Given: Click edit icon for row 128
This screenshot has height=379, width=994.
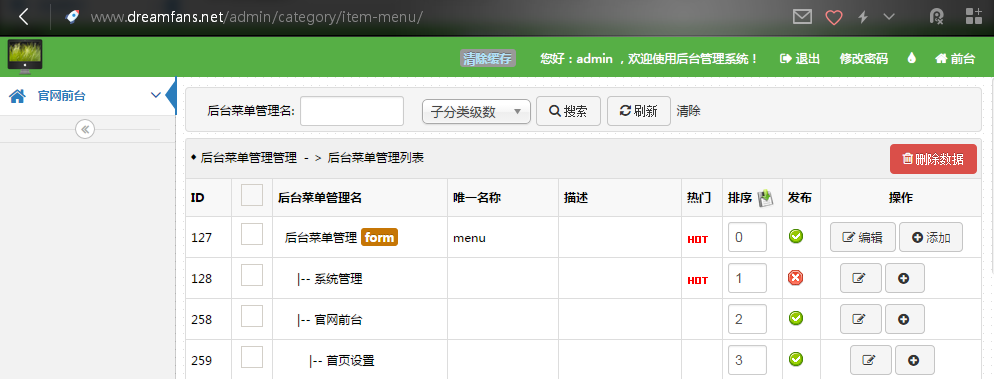Looking at the screenshot, I should point(860,278).
